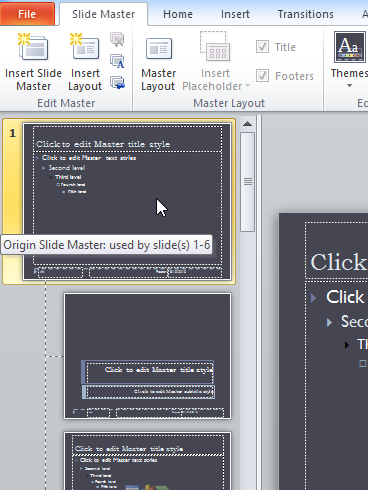Open the Insert ribbon tab
368x490 pixels.
pos(235,14)
